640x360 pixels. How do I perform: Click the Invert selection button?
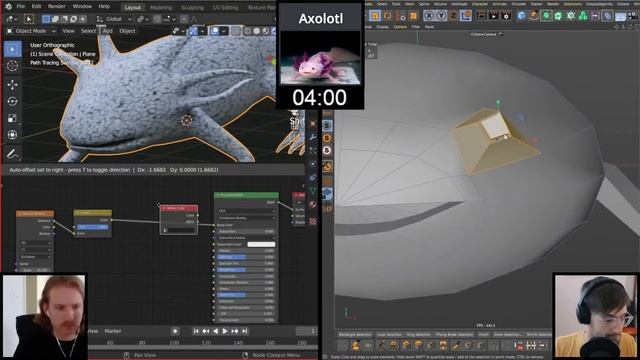coord(483,334)
